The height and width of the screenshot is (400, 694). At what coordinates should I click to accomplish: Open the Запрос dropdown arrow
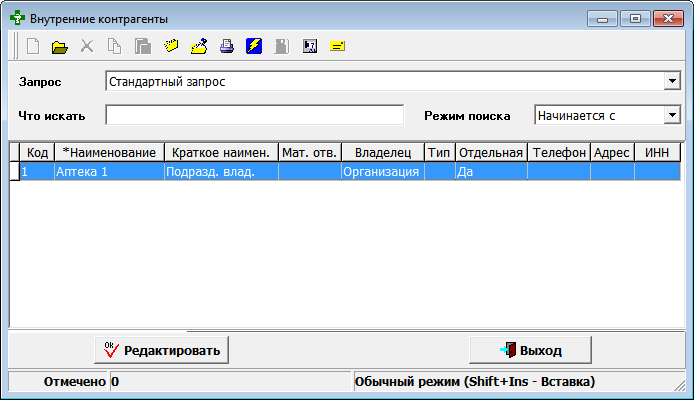coord(672,81)
